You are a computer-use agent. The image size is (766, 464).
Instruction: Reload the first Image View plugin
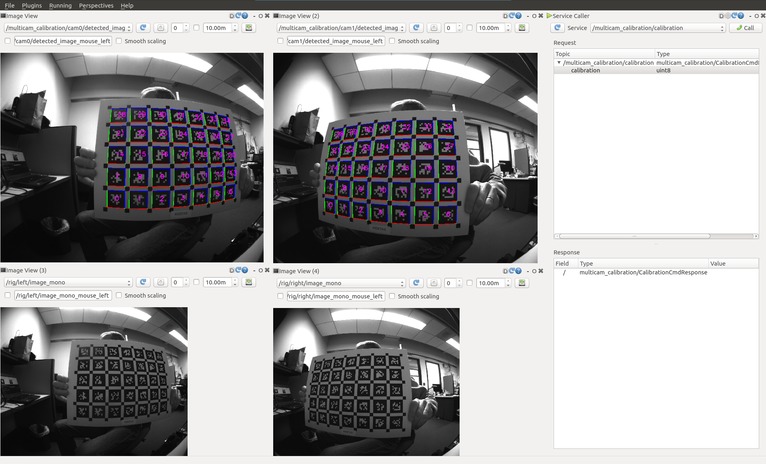point(239,16)
